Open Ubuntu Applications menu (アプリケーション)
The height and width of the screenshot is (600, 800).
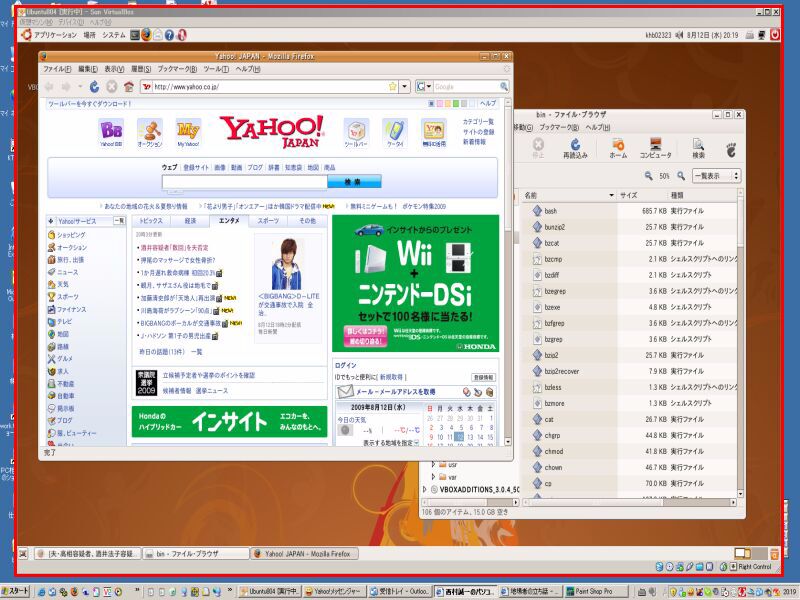coord(55,35)
